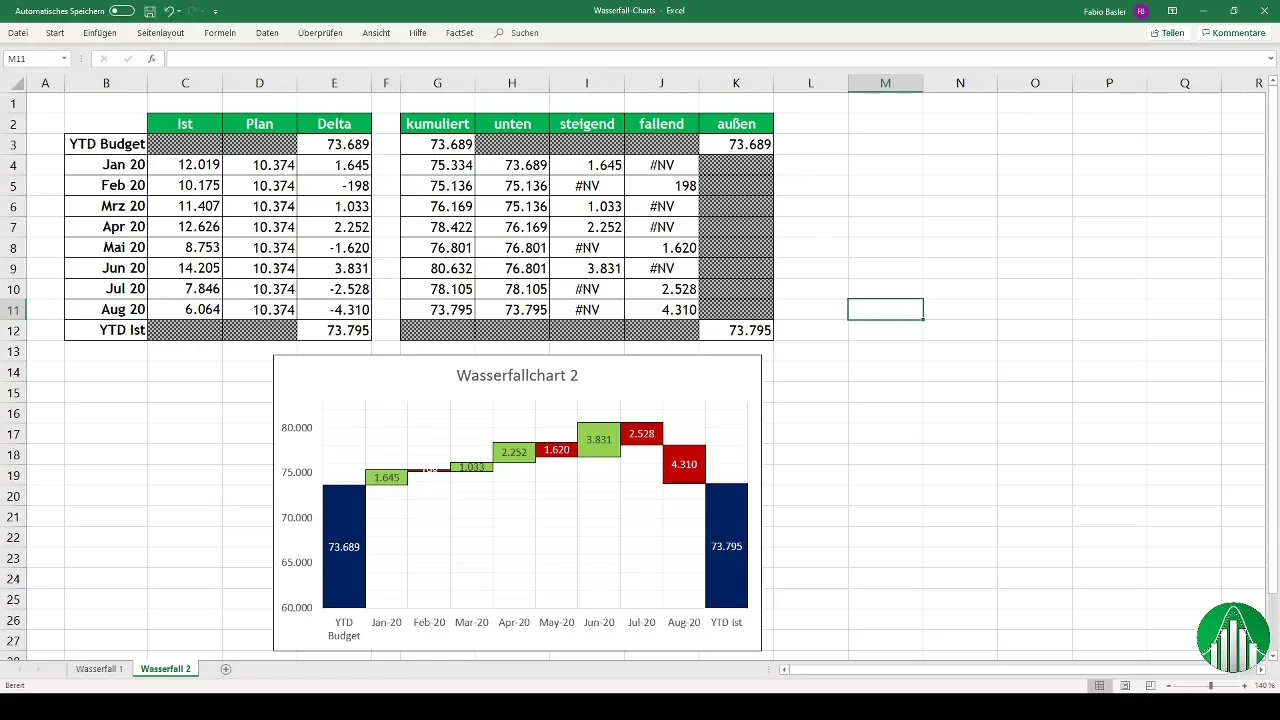
Task: Expand the formula bar chevron
Action: [x=1272, y=59]
